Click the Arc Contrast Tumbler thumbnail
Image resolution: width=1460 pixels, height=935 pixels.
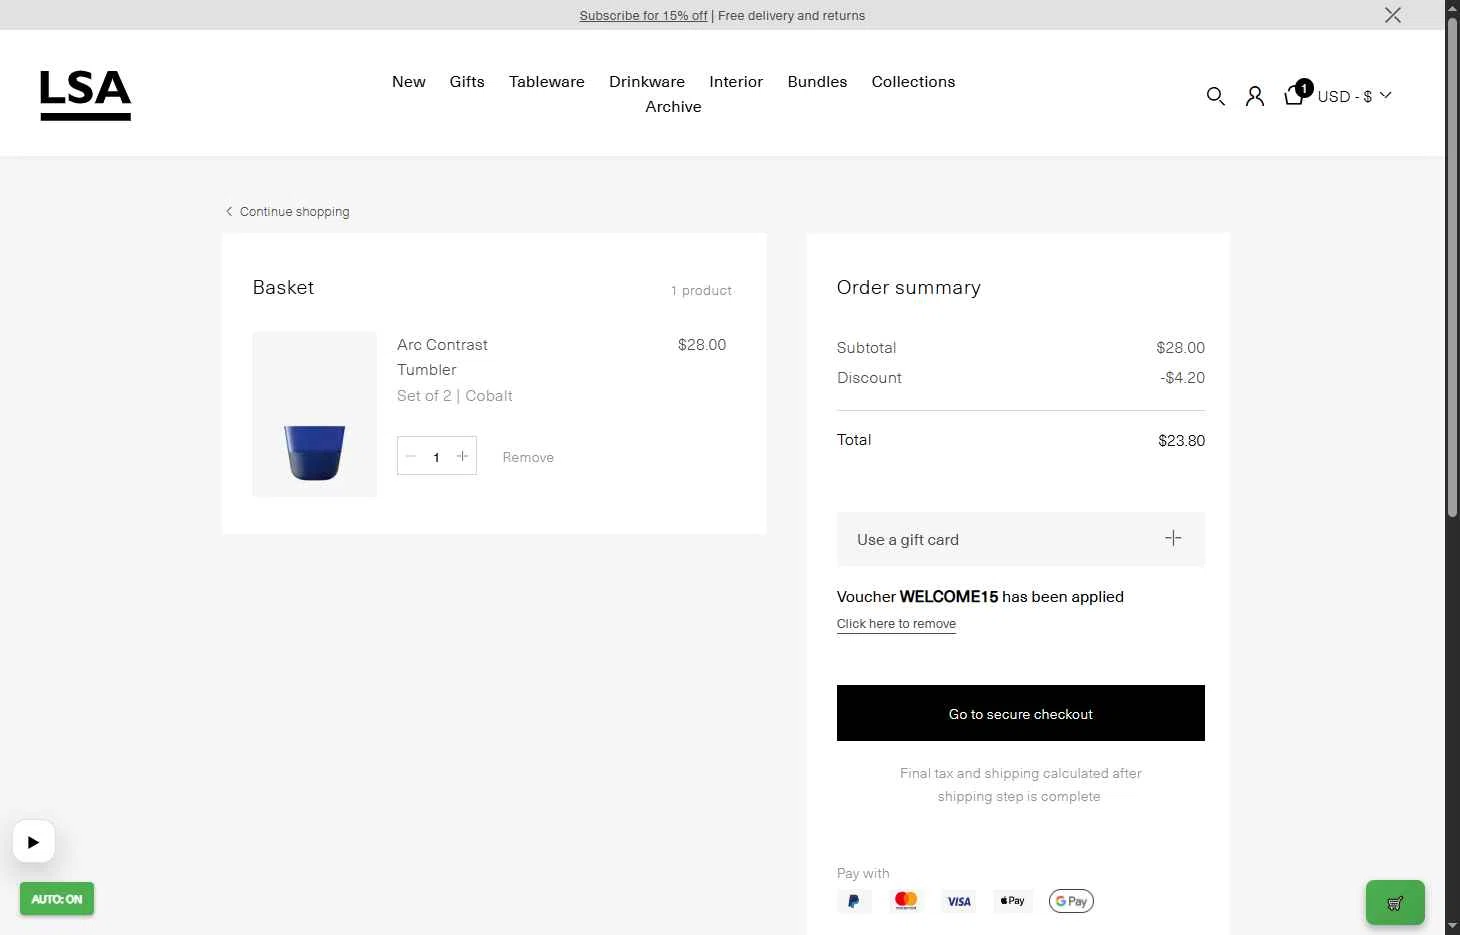[x=314, y=414]
